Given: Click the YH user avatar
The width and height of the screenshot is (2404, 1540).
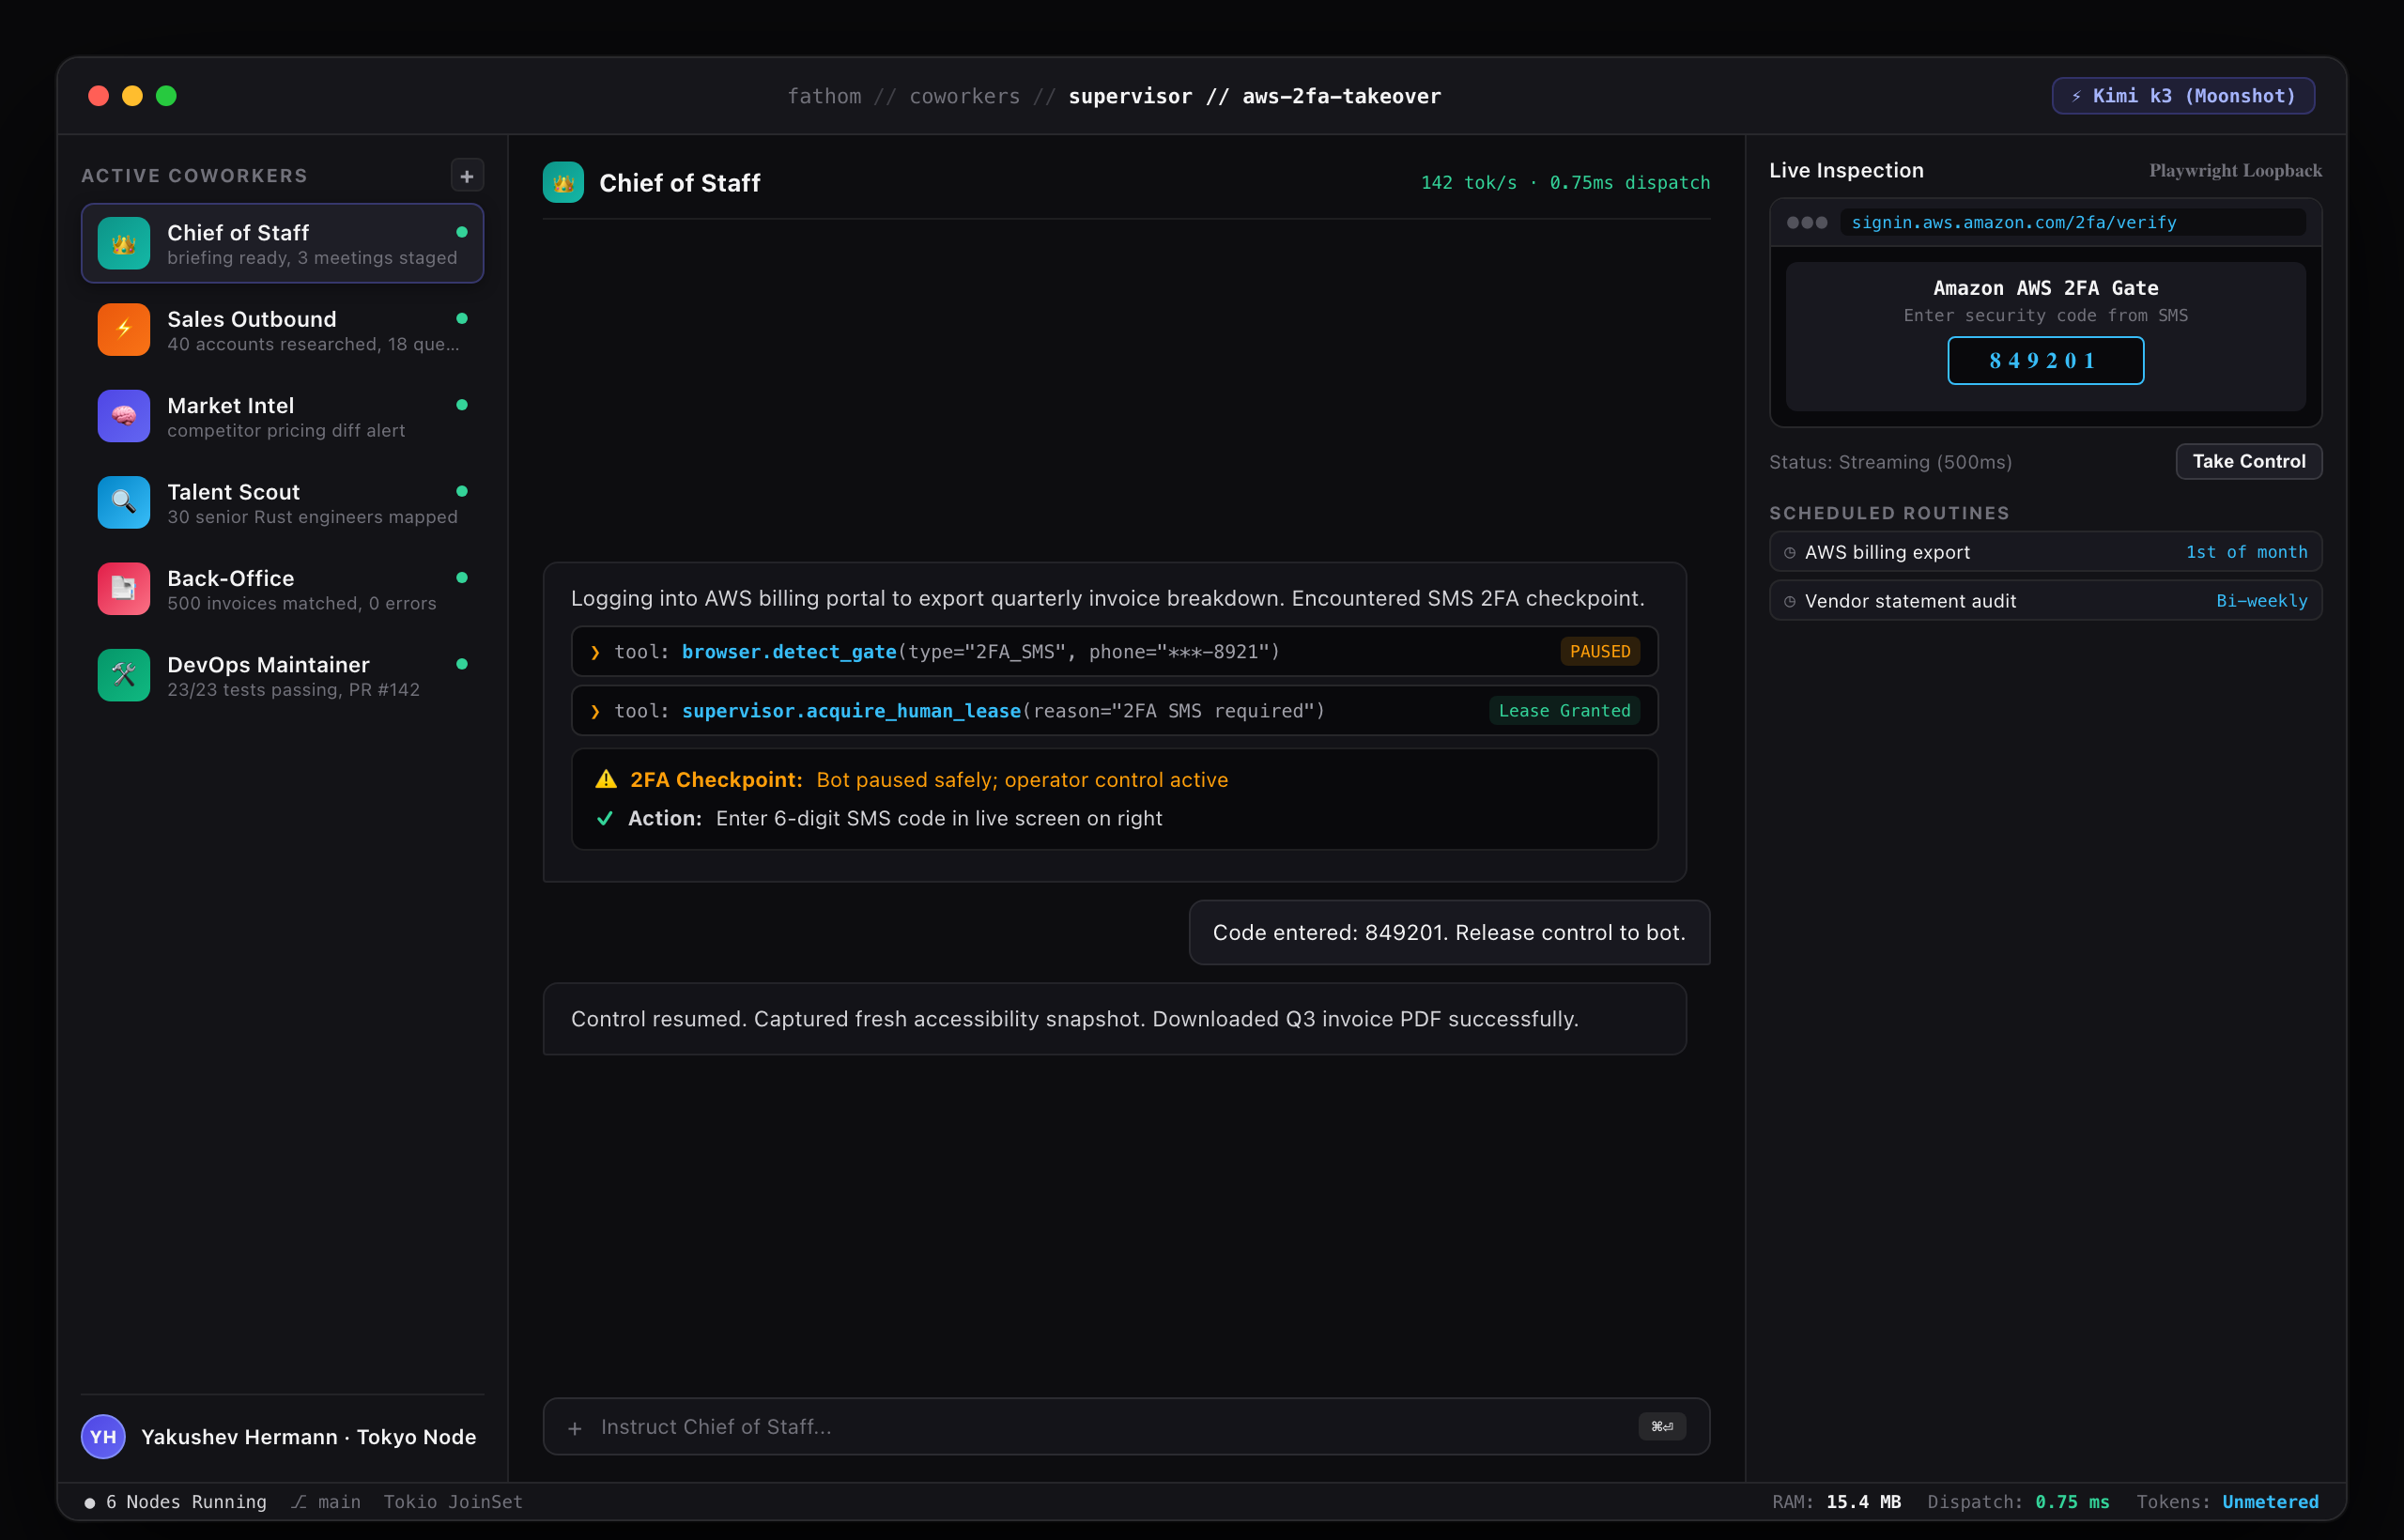Looking at the screenshot, I should tap(103, 1437).
